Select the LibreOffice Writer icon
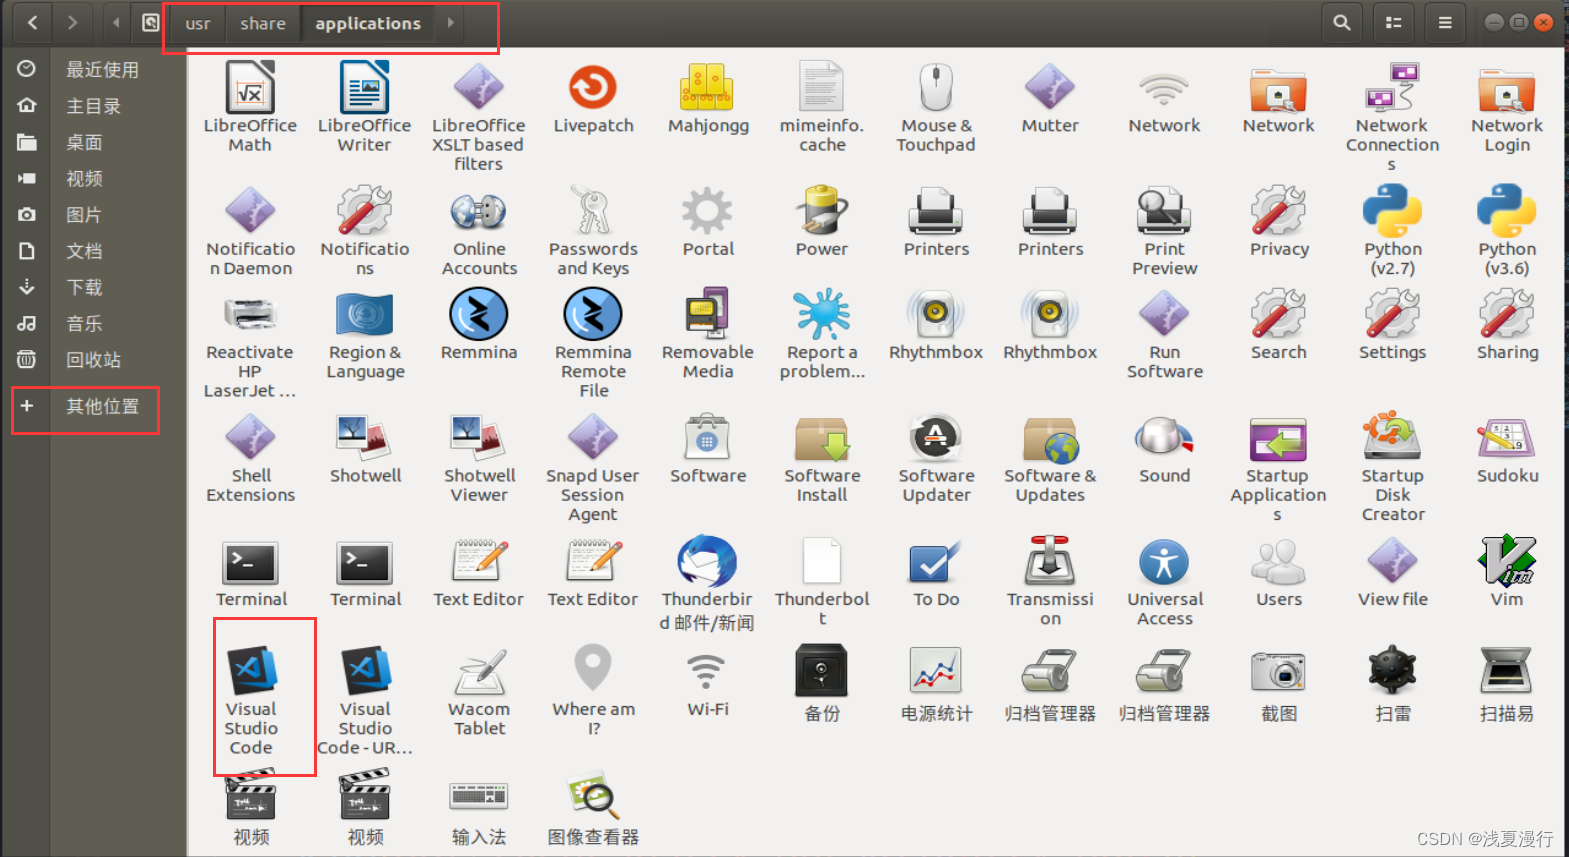 click(x=364, y=87)
